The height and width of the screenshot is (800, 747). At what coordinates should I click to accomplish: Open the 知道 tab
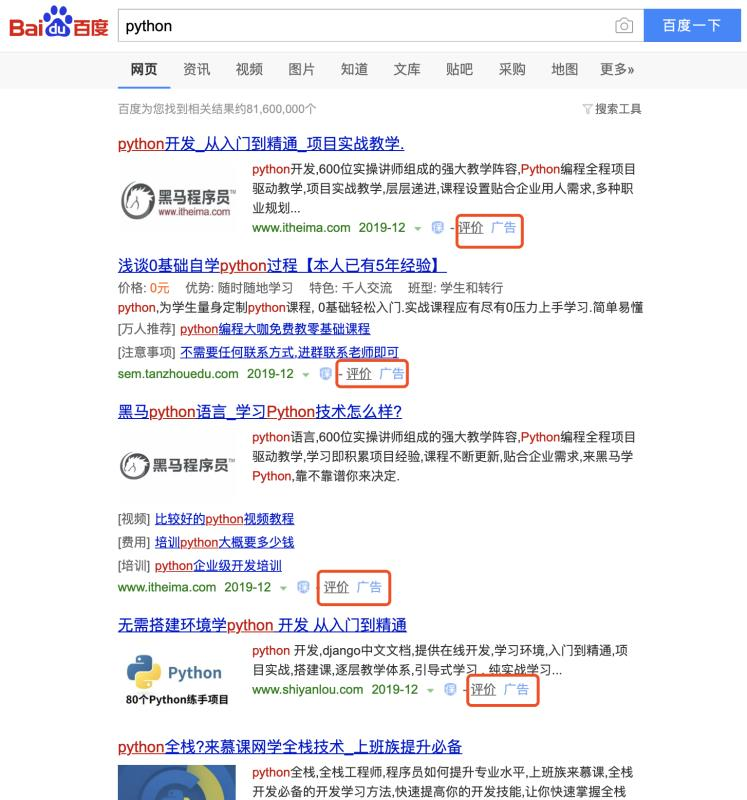tap(354, 69)
